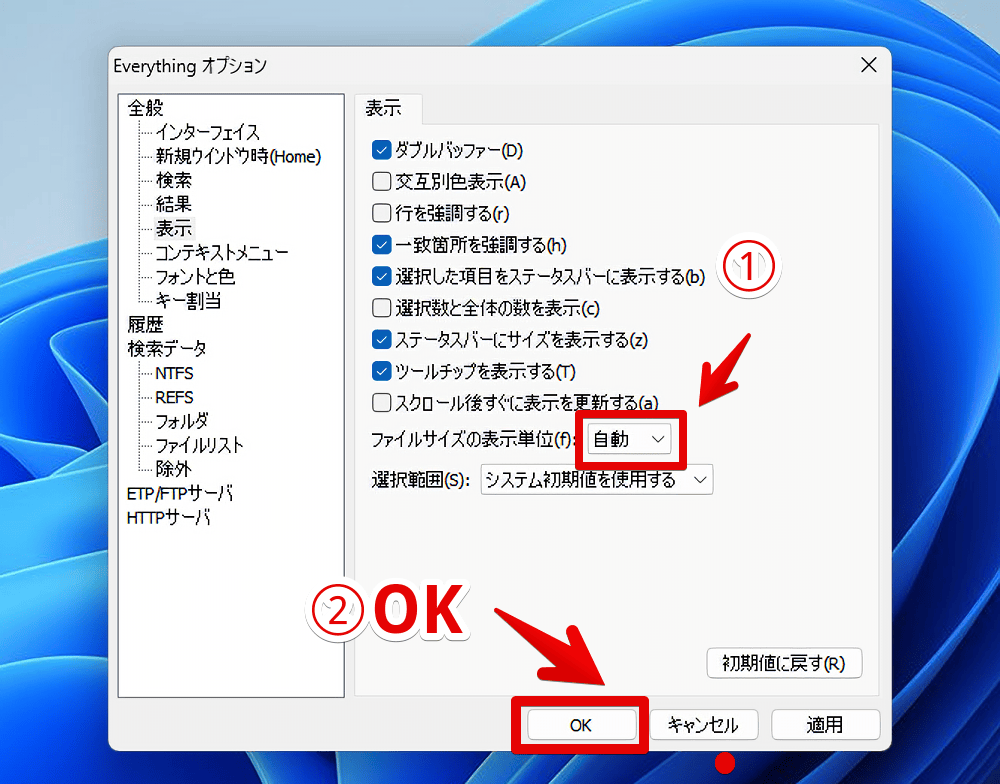Click the ファイルサイズの表示単位(f) label

click(x=474, y=439)
